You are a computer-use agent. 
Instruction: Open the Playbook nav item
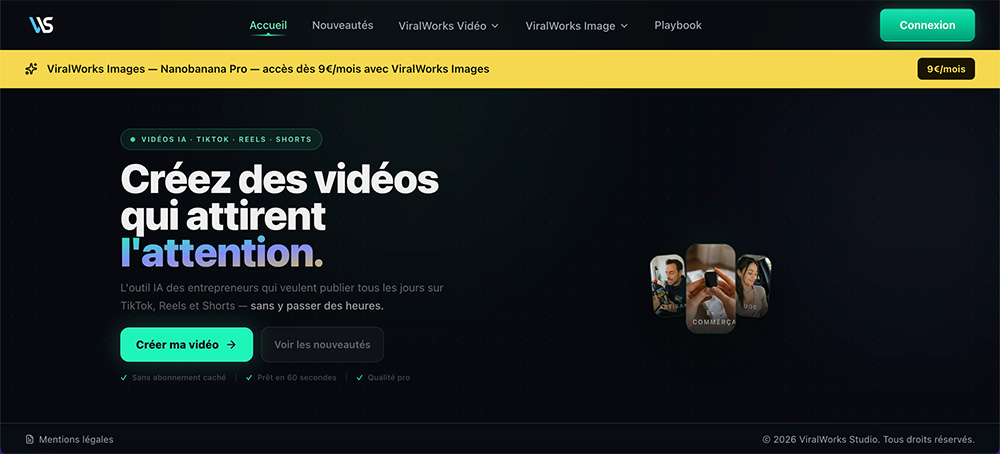(678, 26)
